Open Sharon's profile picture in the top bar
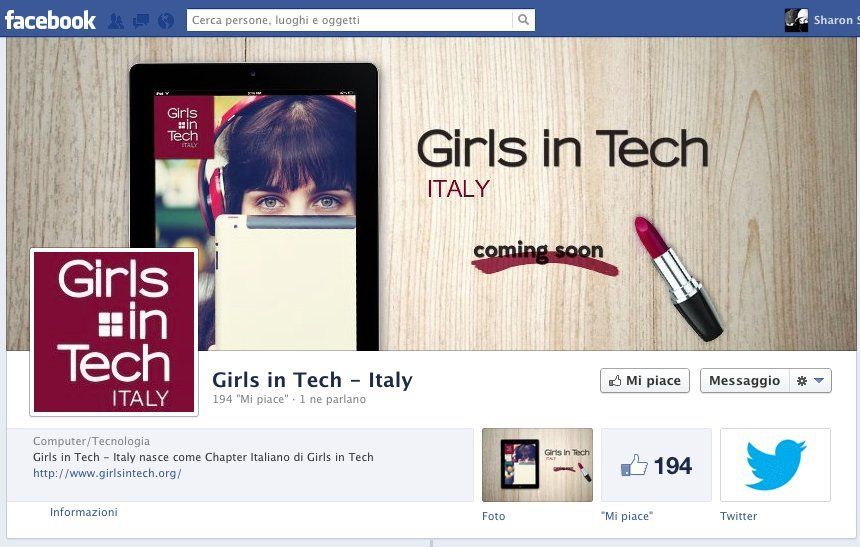The image size is (860, 547). [796, 20]
